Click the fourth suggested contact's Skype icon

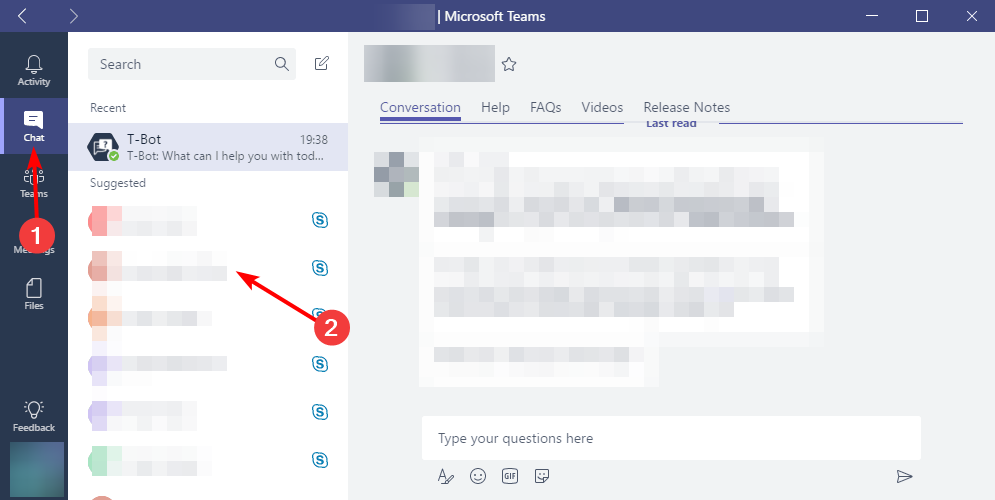pyautogui.click(x=320, y=364)
